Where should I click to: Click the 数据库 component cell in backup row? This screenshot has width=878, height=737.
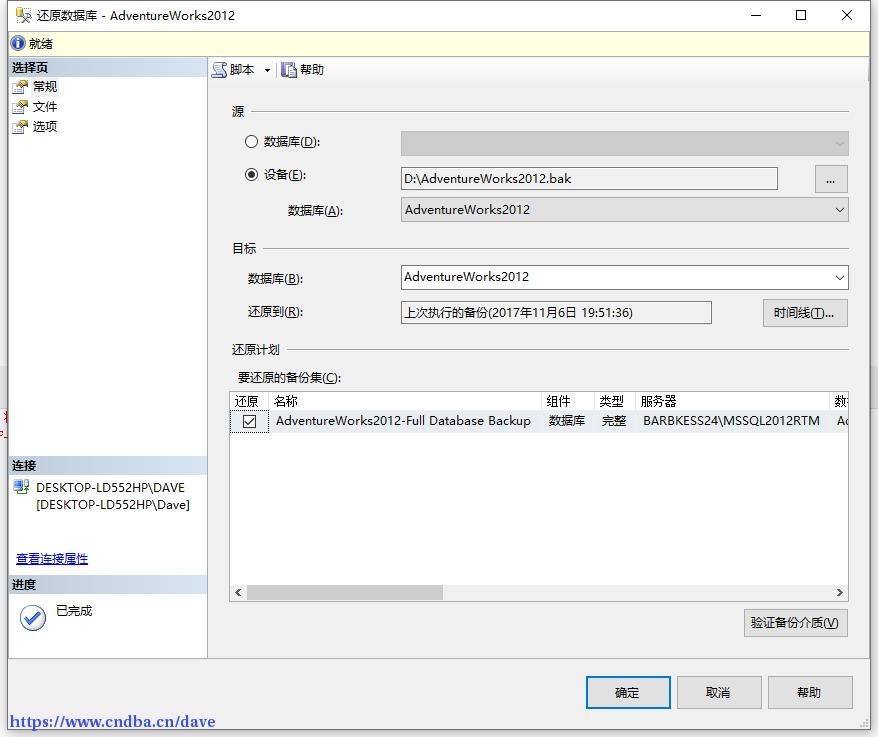[567, 421]
